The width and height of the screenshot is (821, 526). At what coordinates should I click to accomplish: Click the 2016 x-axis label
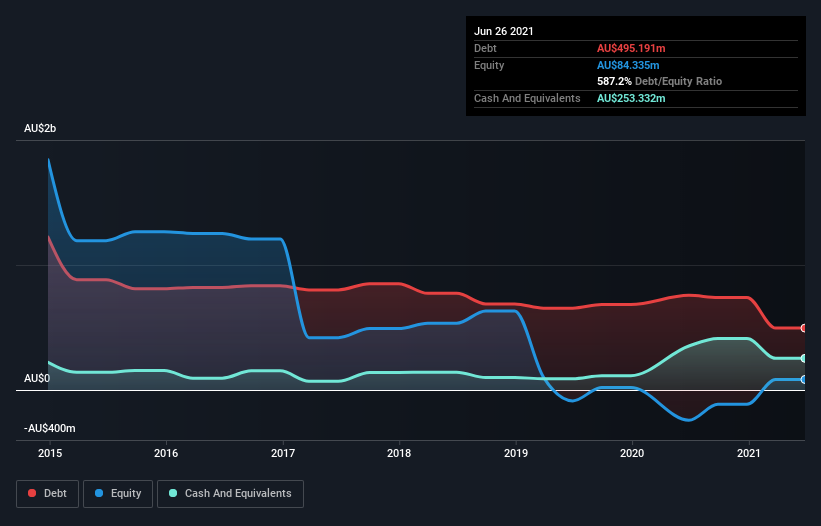pos(166,453)
